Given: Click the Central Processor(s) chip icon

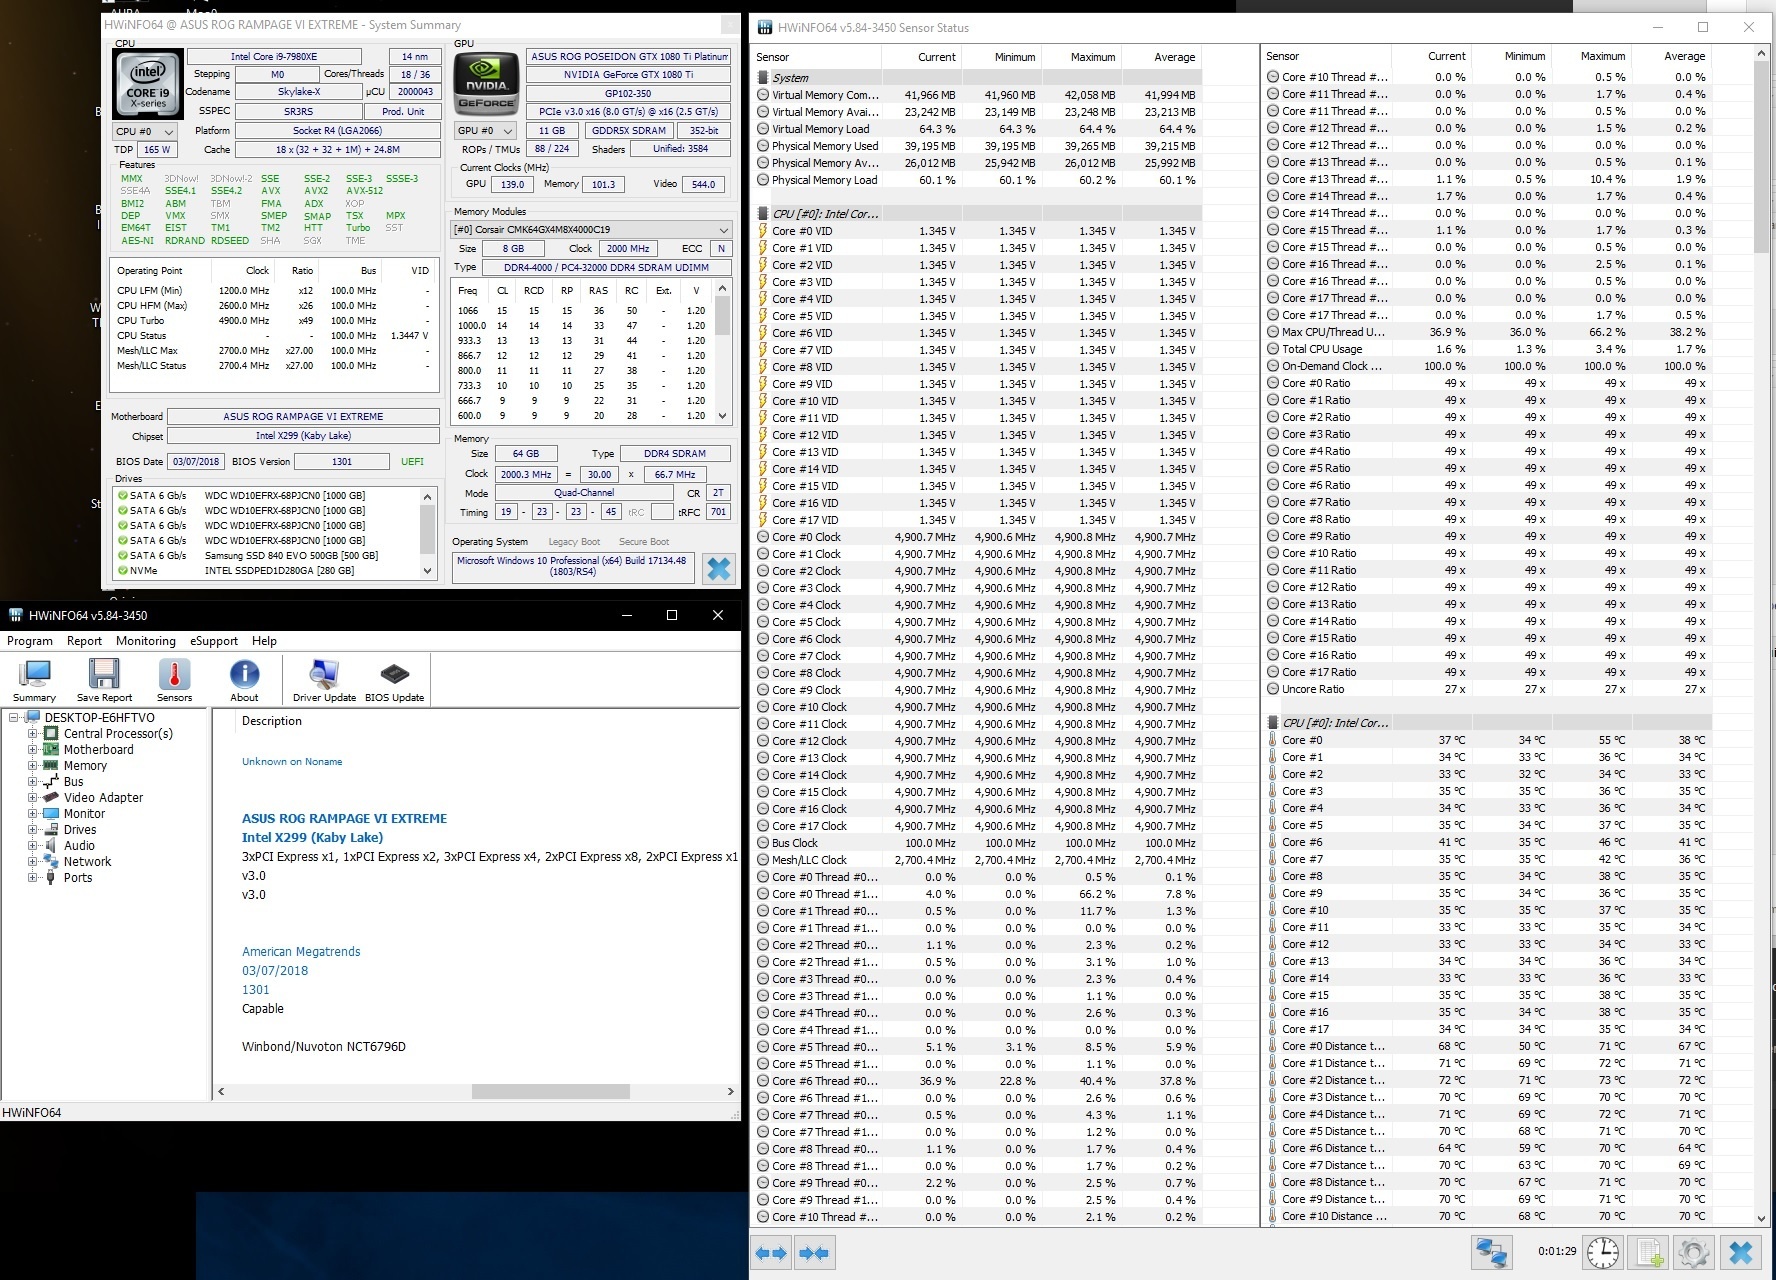Looking at the screenshot, I should pyautogui.click(x=51, y=734).
